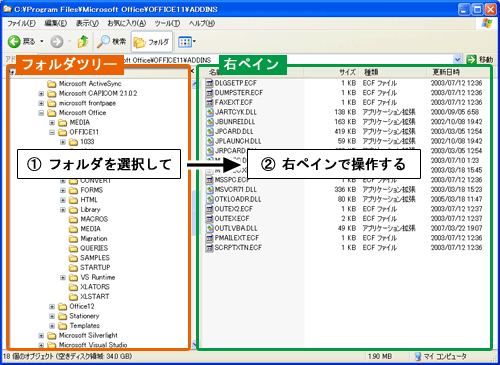This screenshot has width=500, height=365.
Task: Collapse the OFFICE11 folder node
Action: tap(52, 132)
